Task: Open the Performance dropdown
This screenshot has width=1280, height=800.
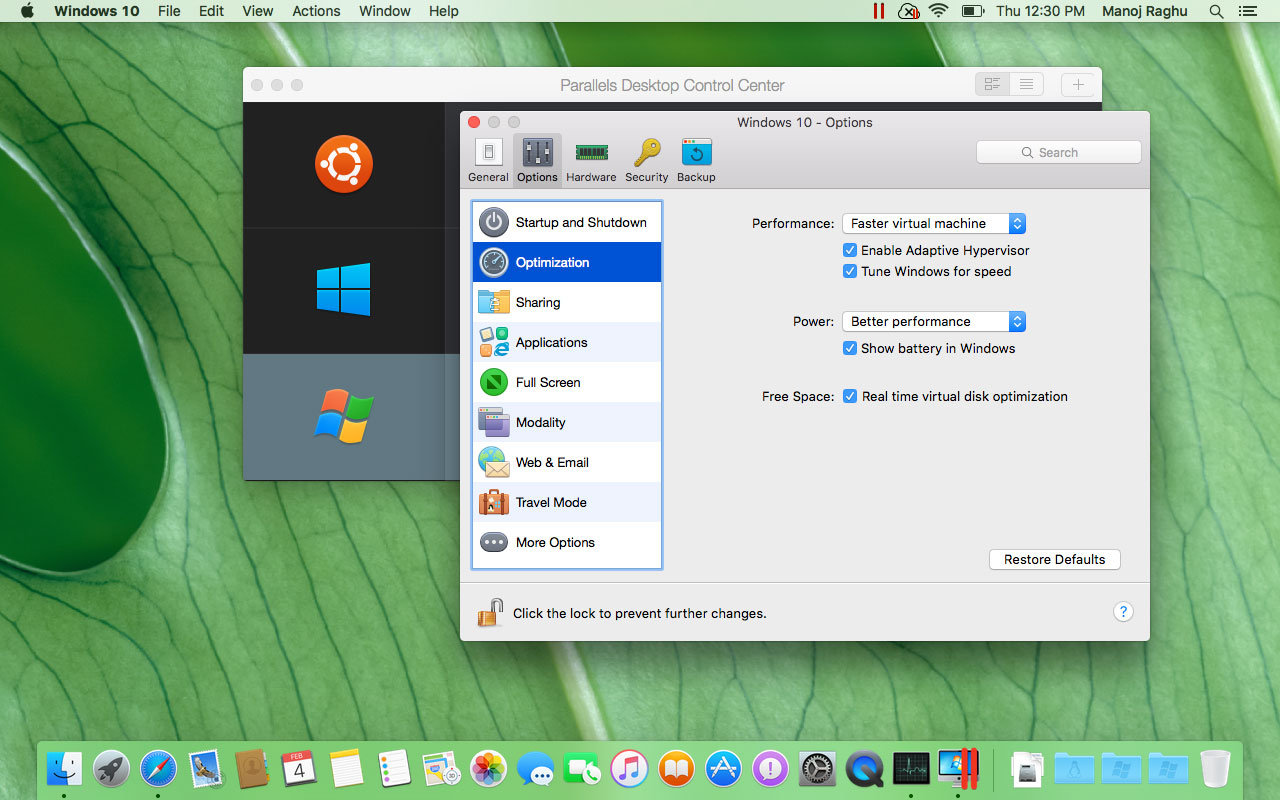Action: (x=934, y=223)
